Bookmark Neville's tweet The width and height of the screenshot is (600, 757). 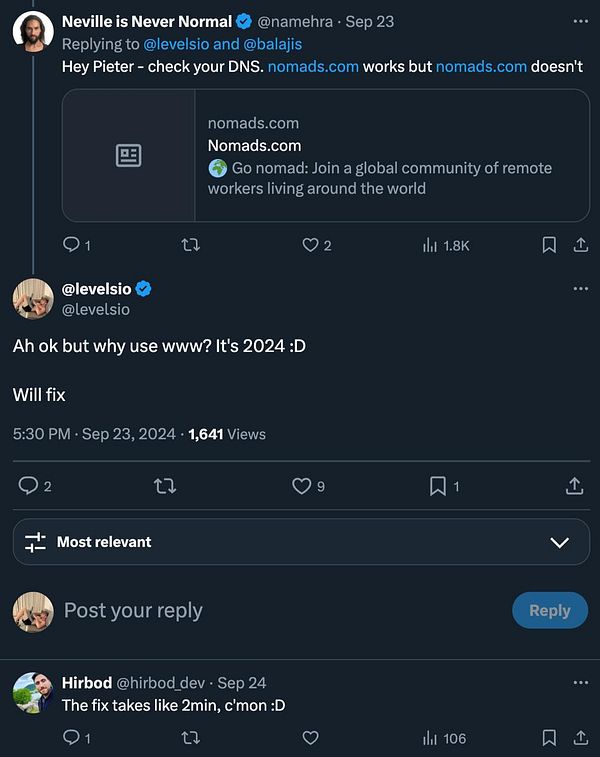point(549,245)
